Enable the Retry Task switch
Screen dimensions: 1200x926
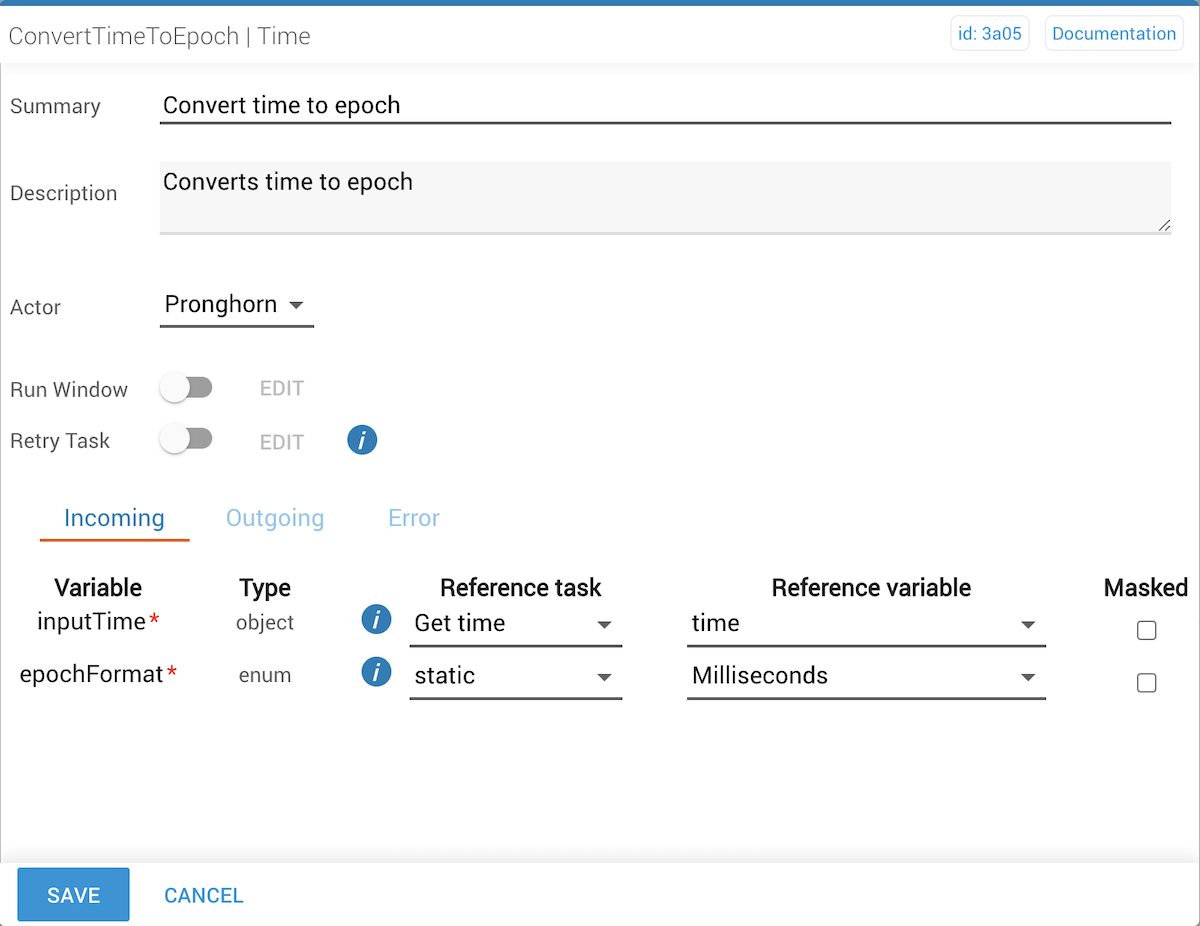tap(186, 440)
